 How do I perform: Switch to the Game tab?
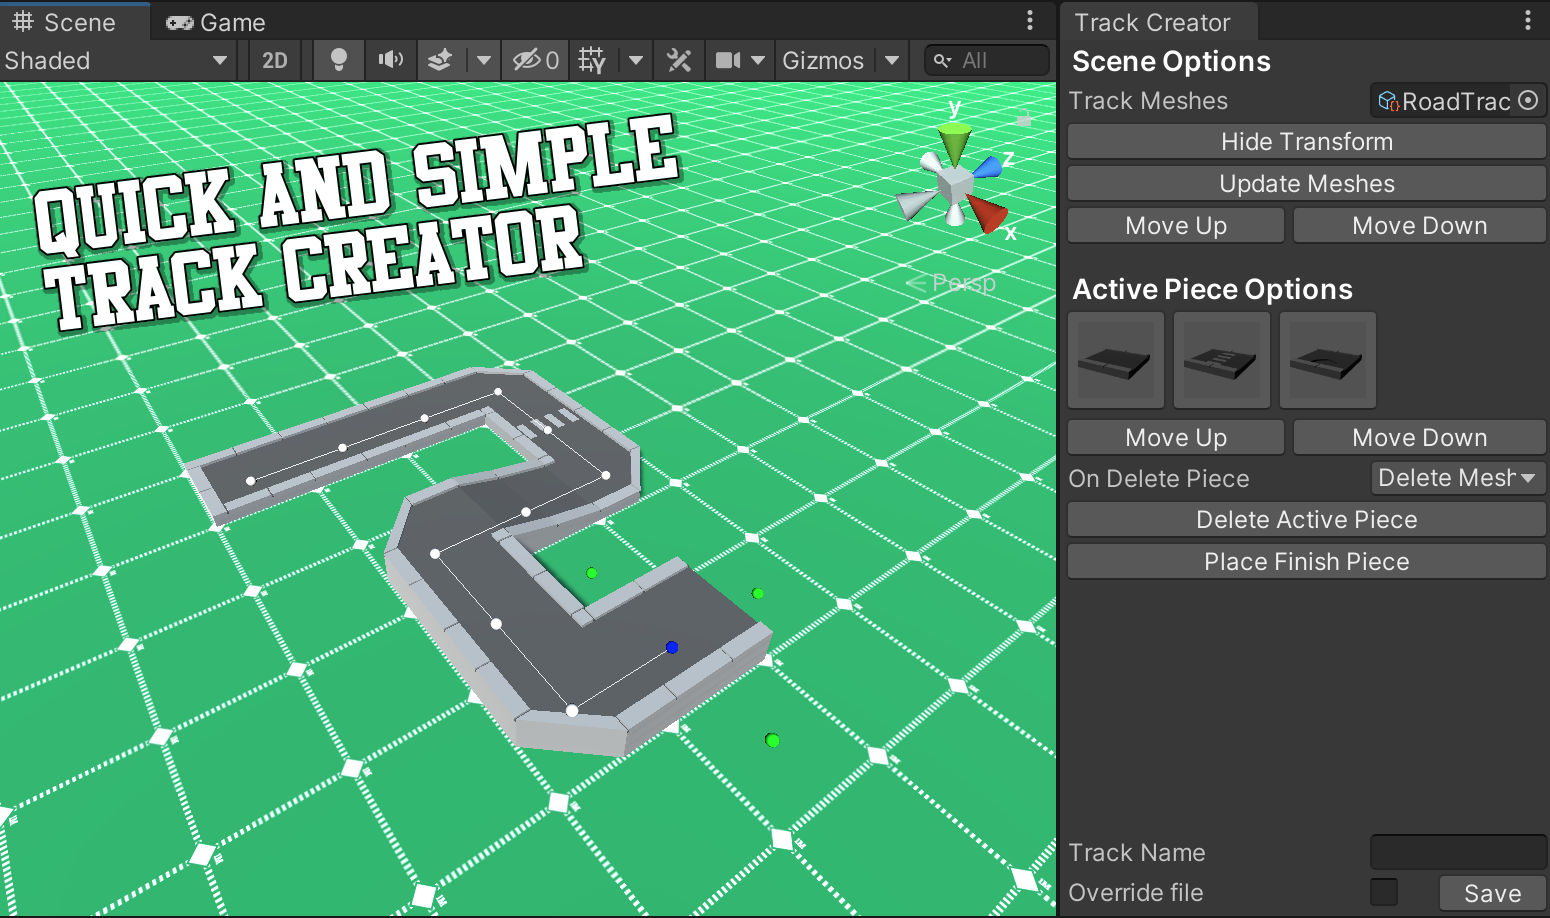coord(216,22)
